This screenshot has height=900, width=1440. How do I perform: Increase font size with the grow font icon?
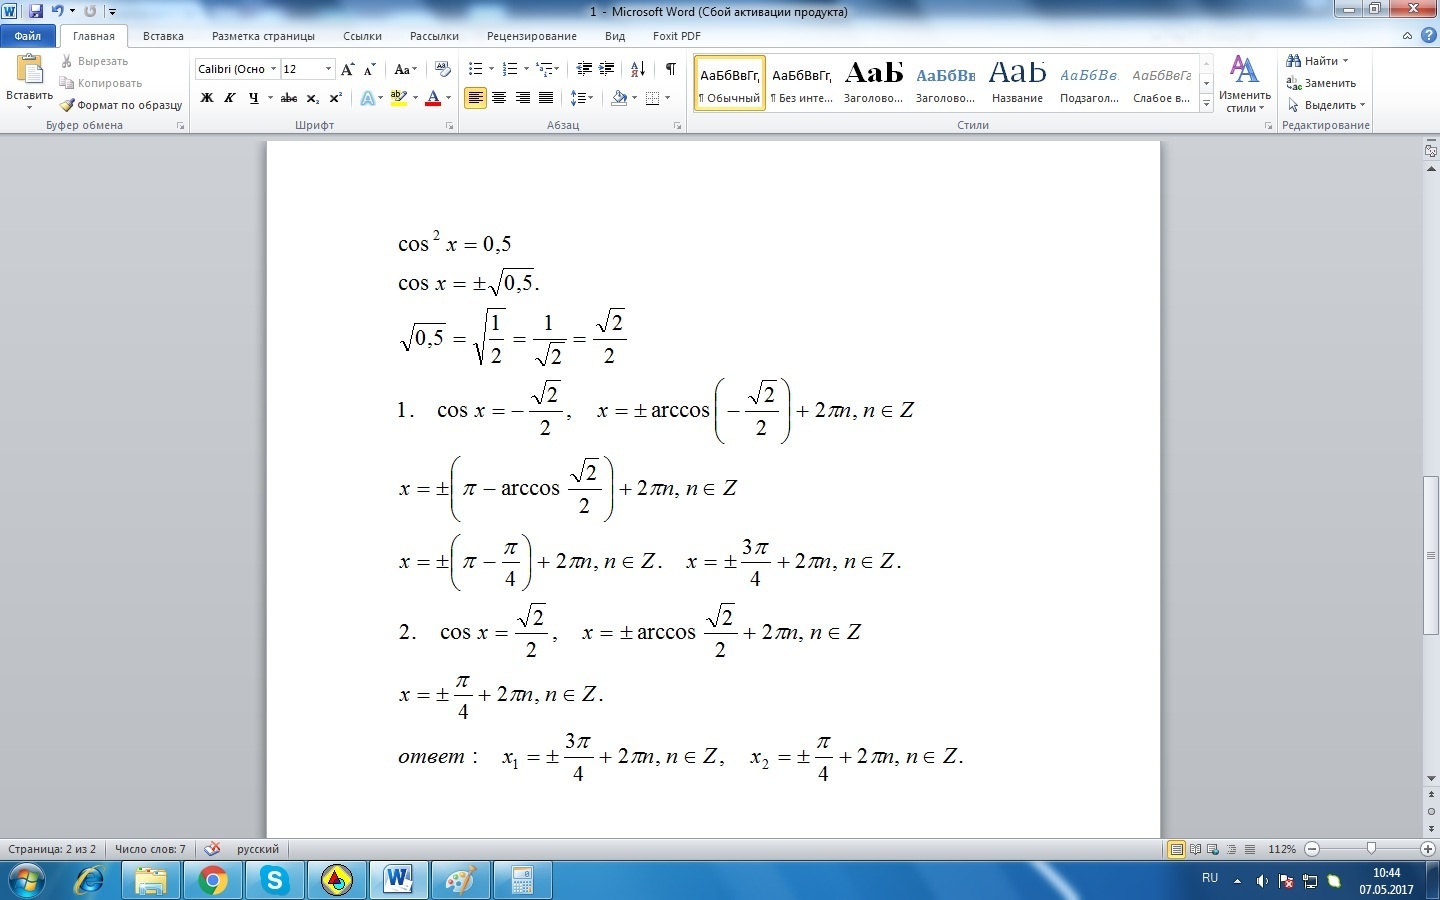point(347,69)
